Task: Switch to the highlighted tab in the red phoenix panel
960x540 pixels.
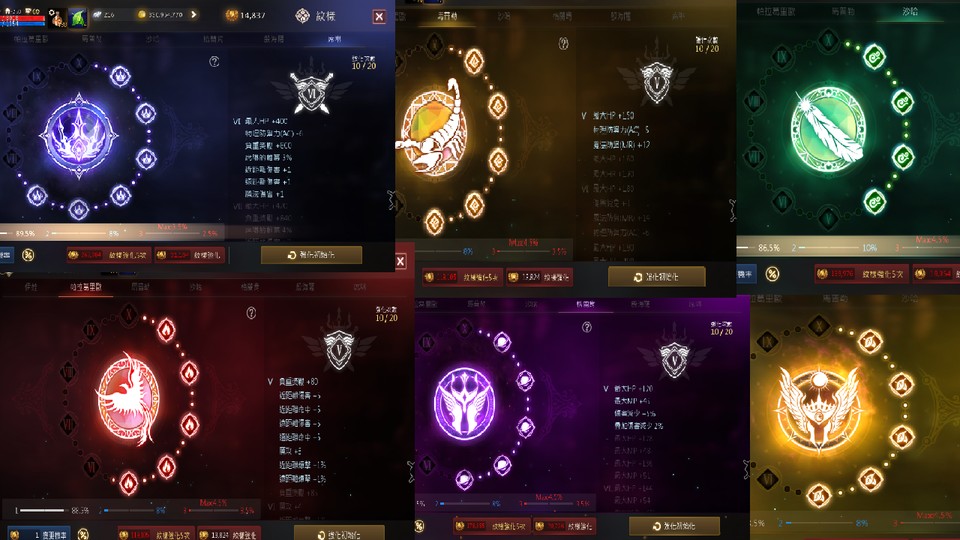Action: click(86, 287)
